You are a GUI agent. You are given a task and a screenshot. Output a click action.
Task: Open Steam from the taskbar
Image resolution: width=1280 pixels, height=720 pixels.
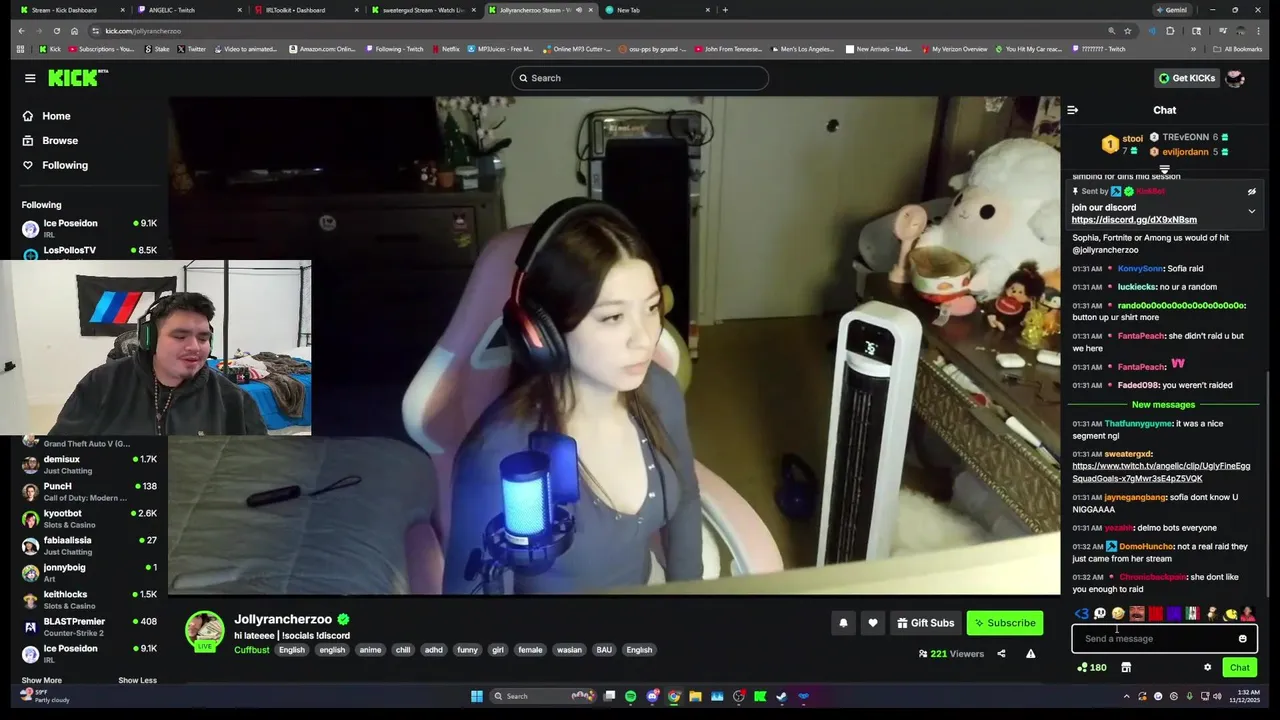click(x=782, y=696)
